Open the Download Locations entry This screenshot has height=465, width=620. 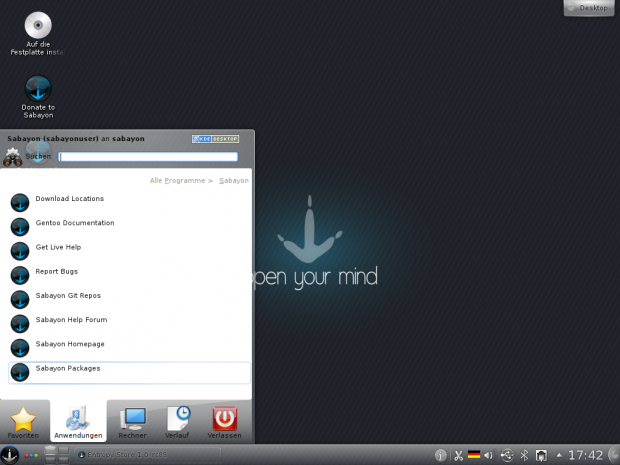pyautogui.click(x=69, y=199)
